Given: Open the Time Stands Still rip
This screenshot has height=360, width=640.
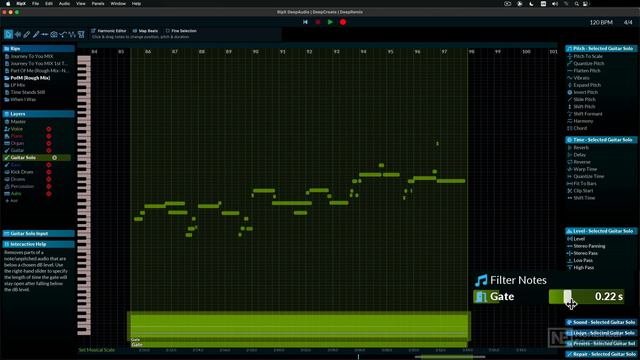Looking at the screenshot, I should tap(27, 92).
